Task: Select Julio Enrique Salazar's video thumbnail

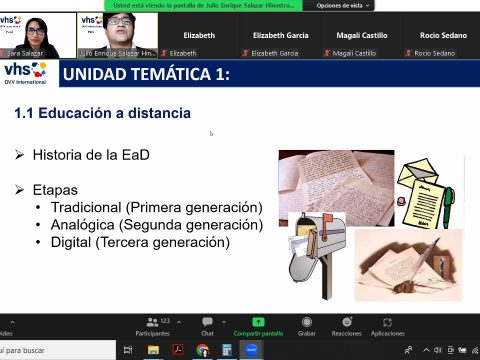Action: click(117, 35)
